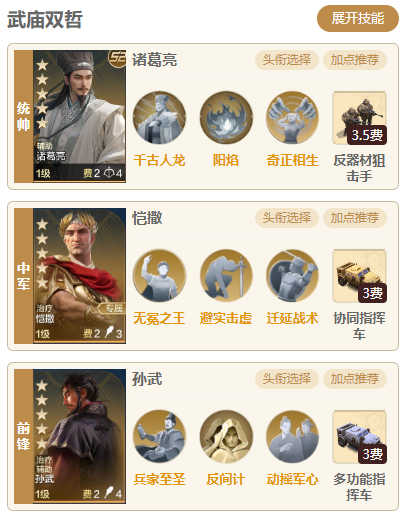Open the 千古人龙 skill icon
The image size is (406, 520).
(159, 118)
